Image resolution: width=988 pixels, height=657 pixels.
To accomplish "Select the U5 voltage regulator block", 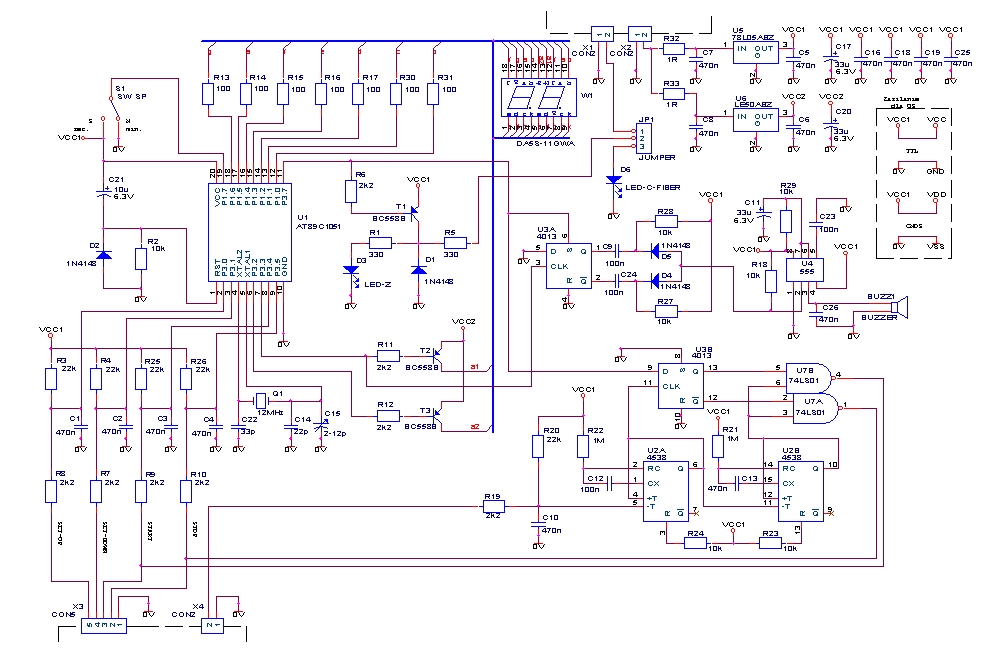I will (755, 52).
